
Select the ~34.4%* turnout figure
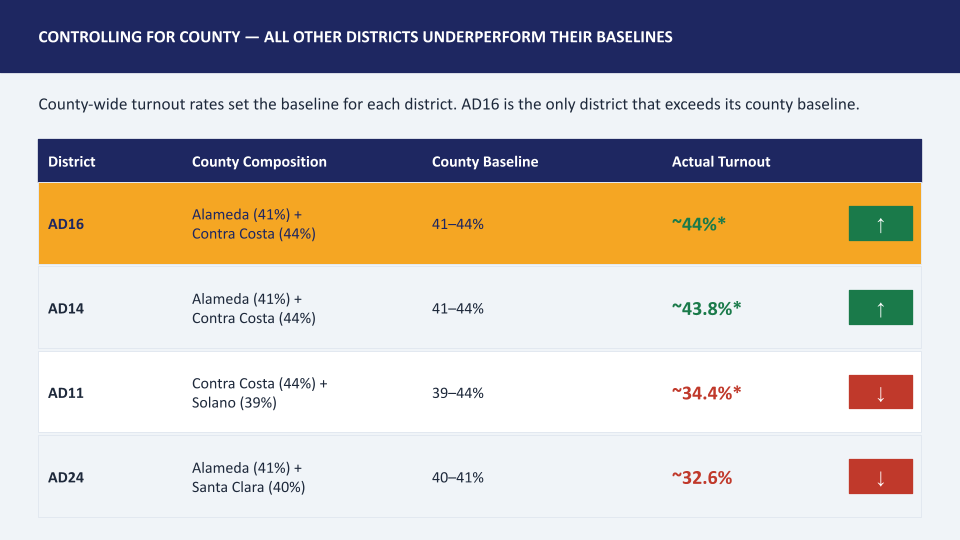pos(707,393)
